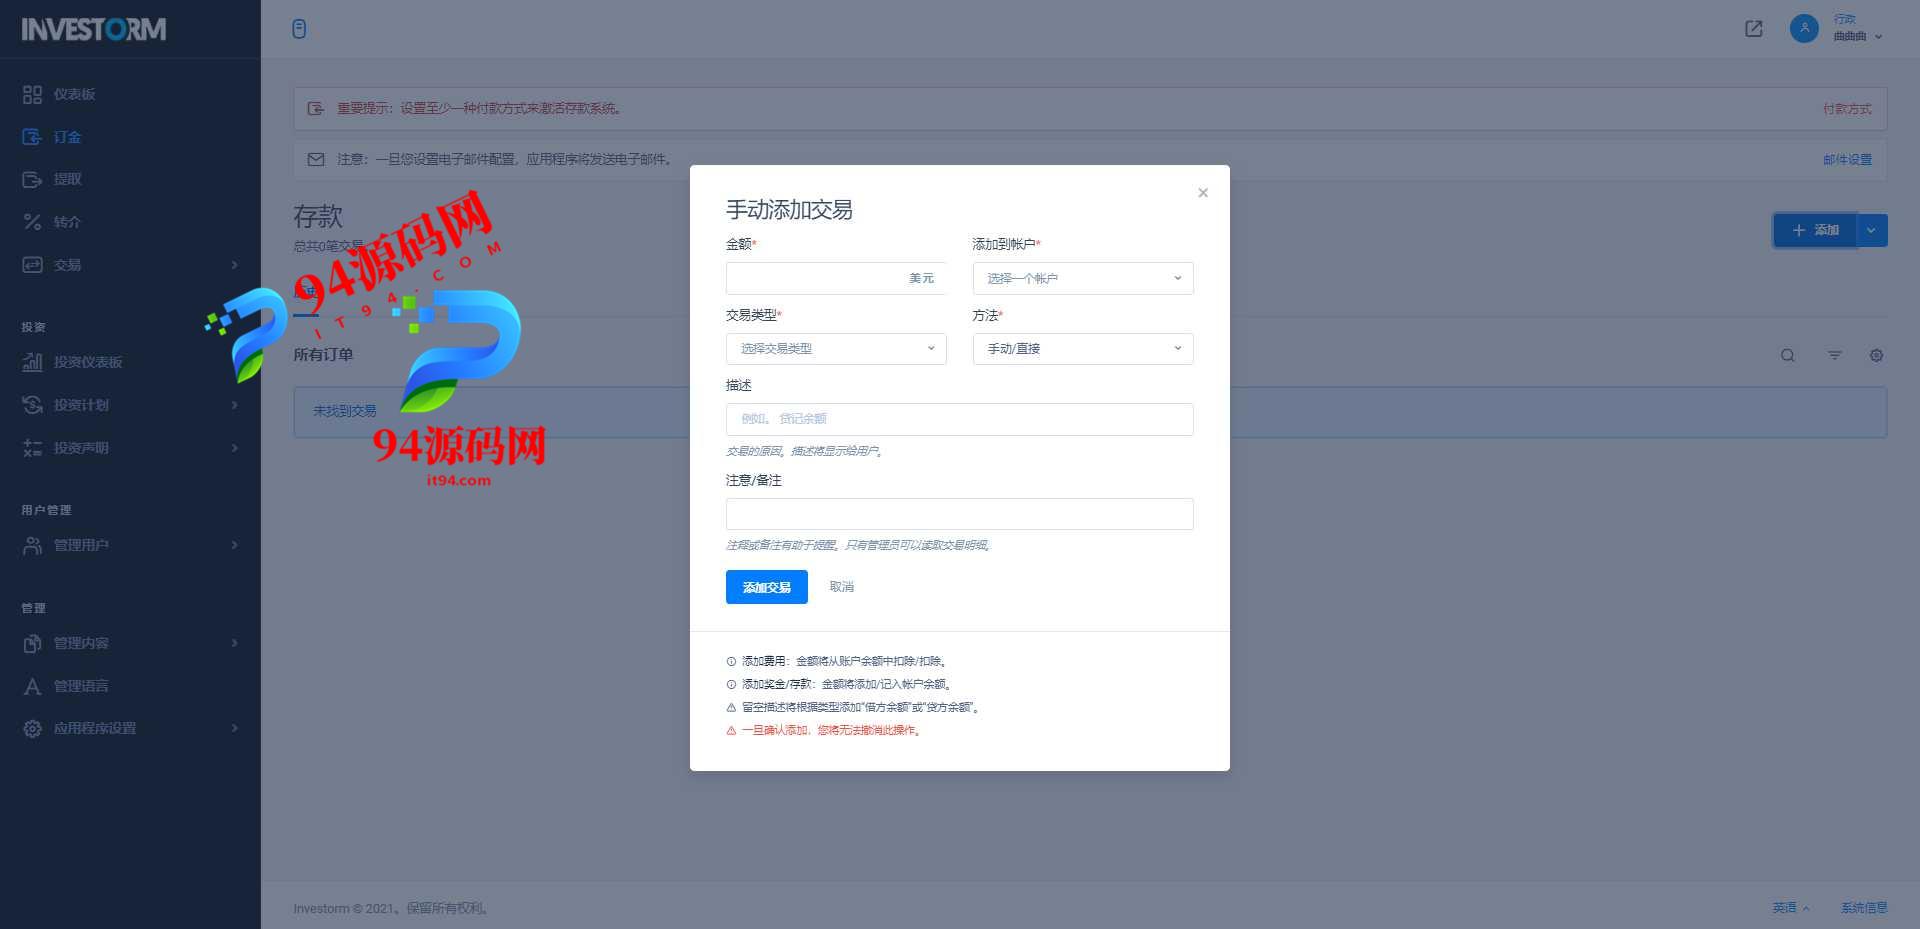
Task: Click the external link icon in header
Action: click(1754, 29)
